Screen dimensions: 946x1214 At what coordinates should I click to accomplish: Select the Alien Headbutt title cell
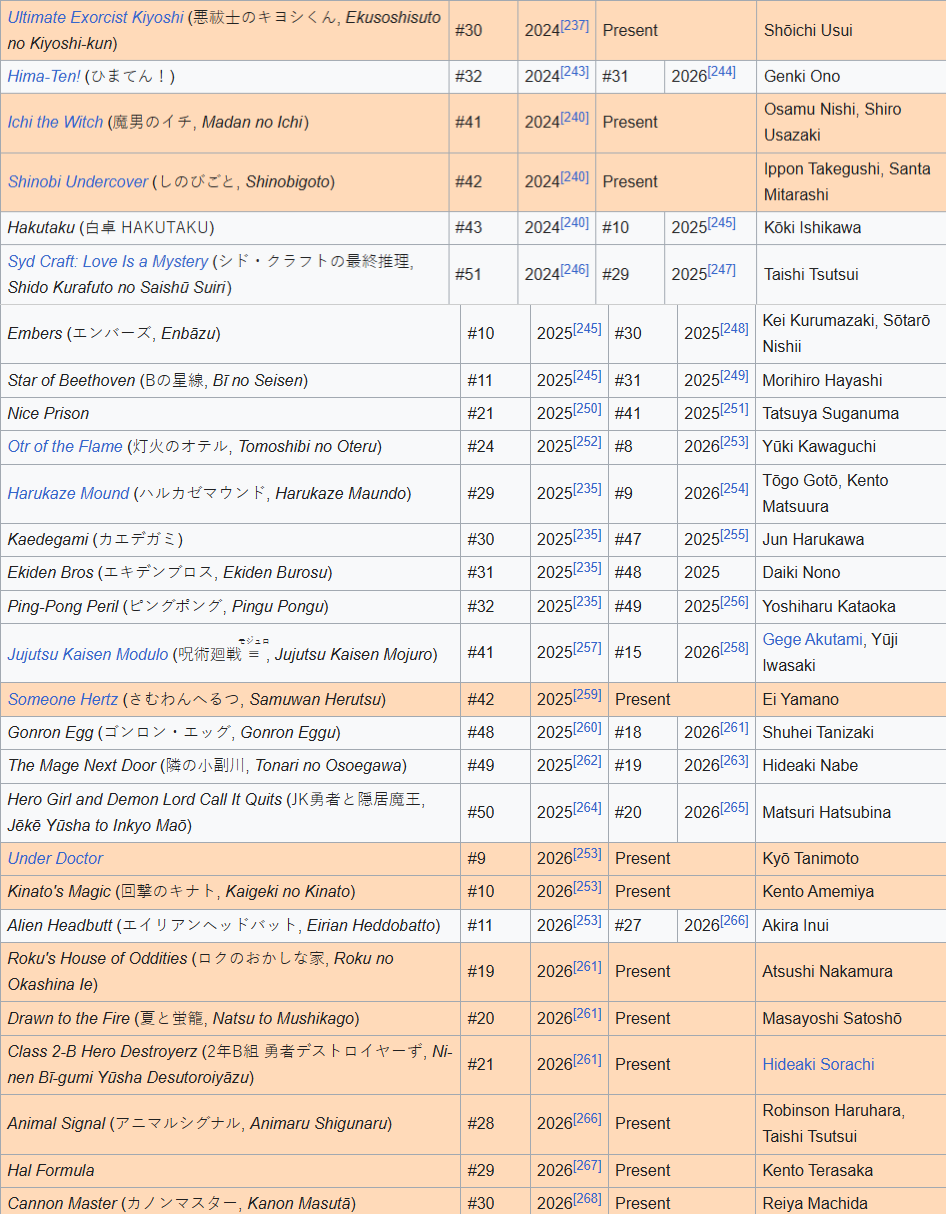230,926
